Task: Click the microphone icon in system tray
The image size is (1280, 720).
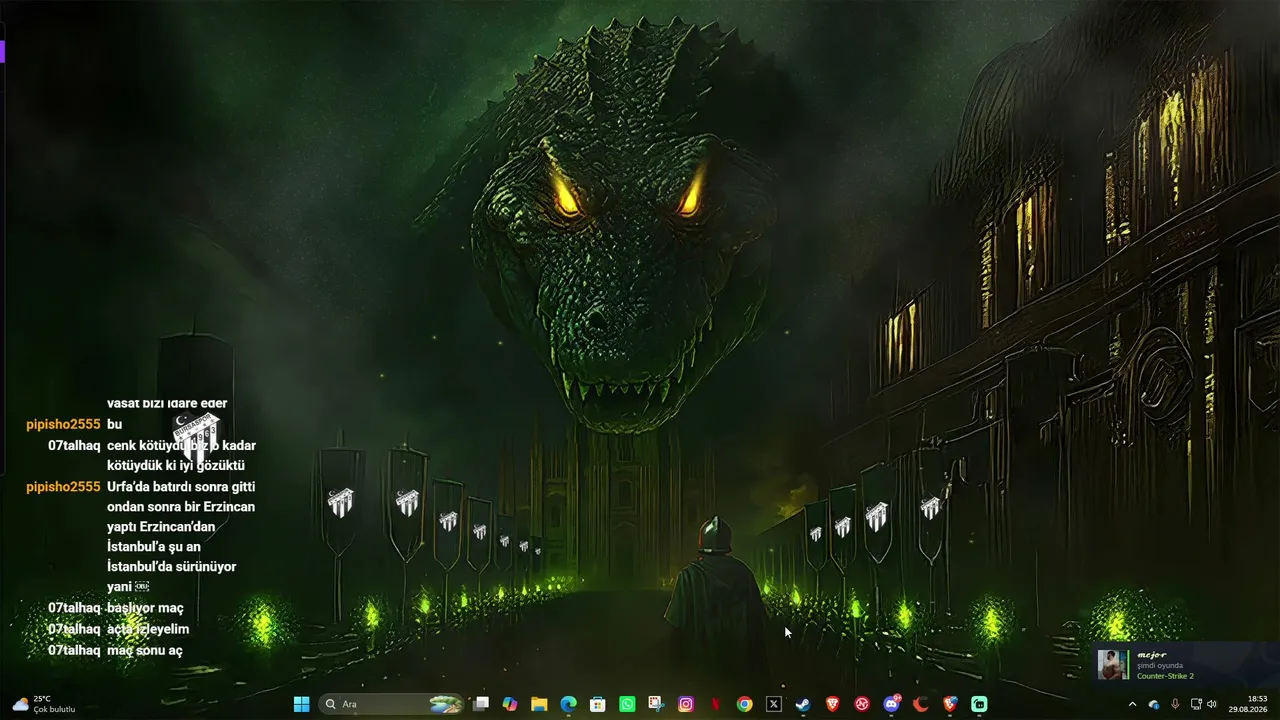Action: click(1175, 704)
